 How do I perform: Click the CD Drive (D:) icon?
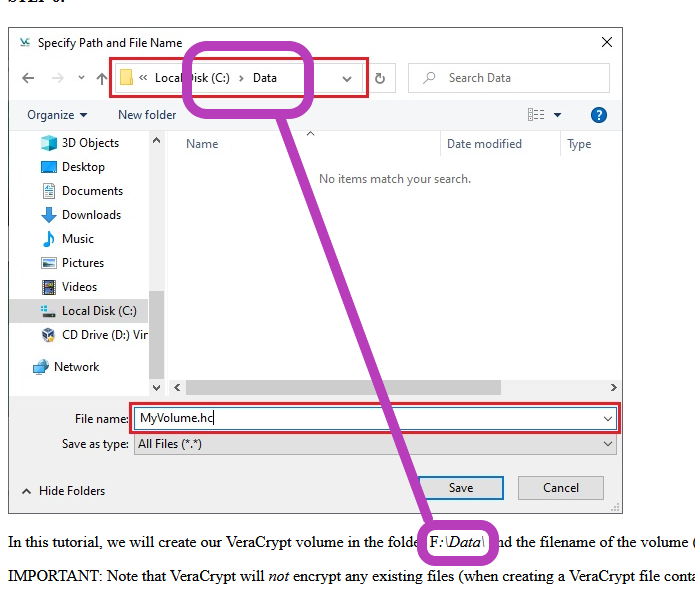point(48,335)
